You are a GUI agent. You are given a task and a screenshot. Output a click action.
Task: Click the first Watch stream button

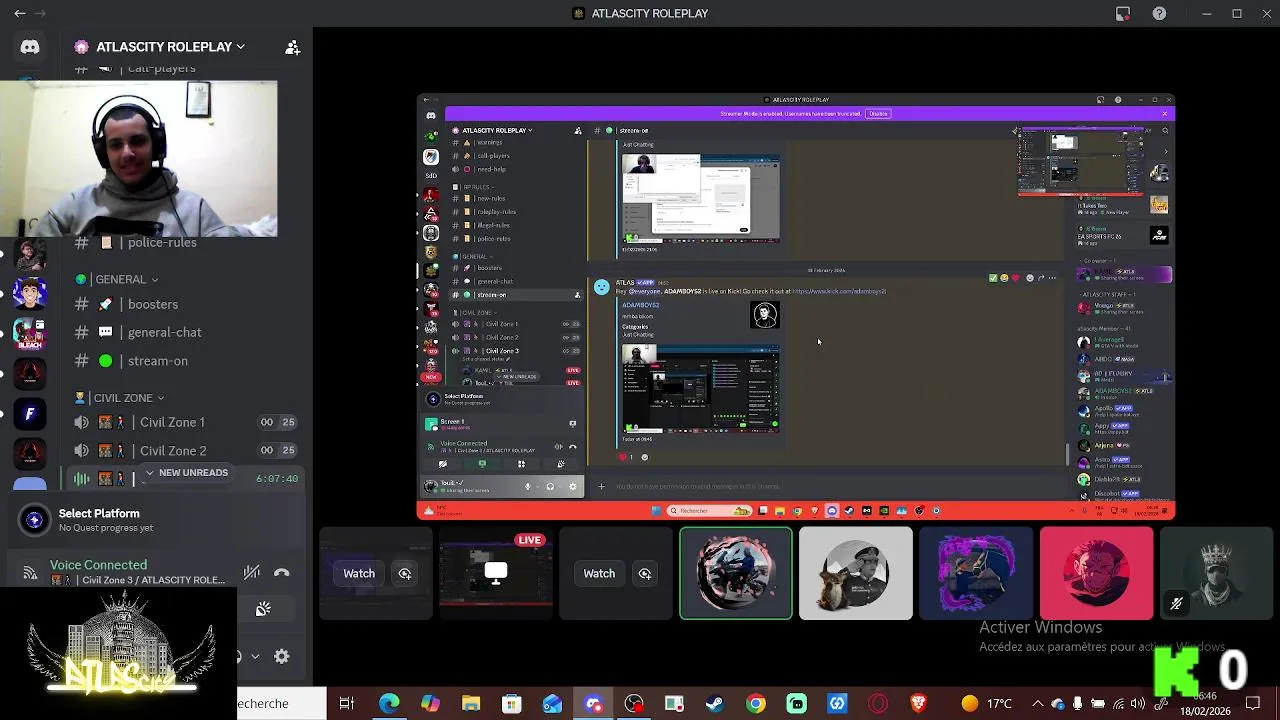(359, 573)
